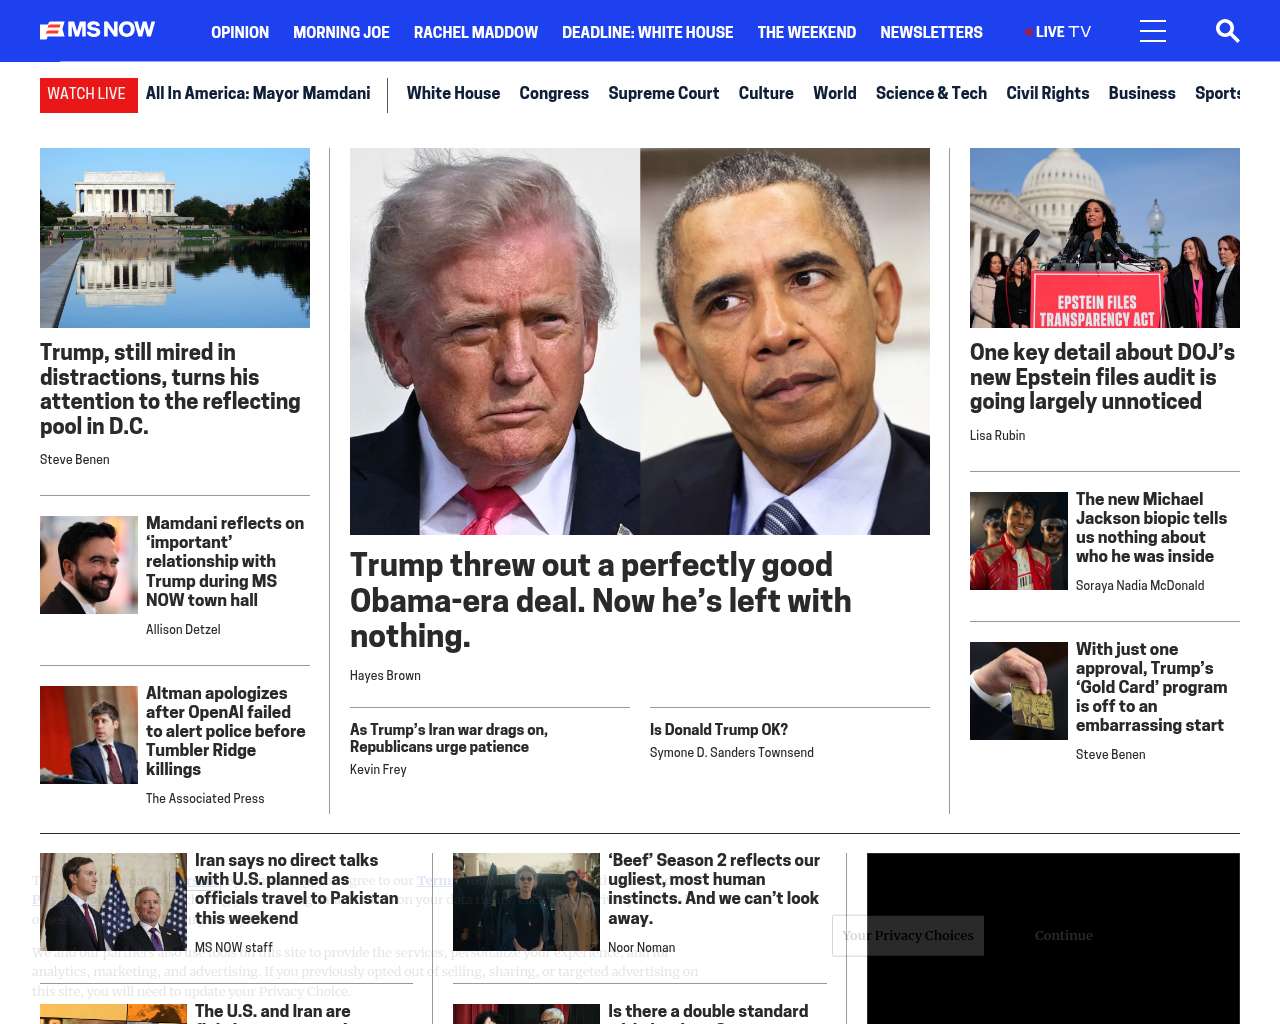The height and width of the screenshot is (1024, 1280).
Task: Open Live TV link
Action: (1058, 32)
